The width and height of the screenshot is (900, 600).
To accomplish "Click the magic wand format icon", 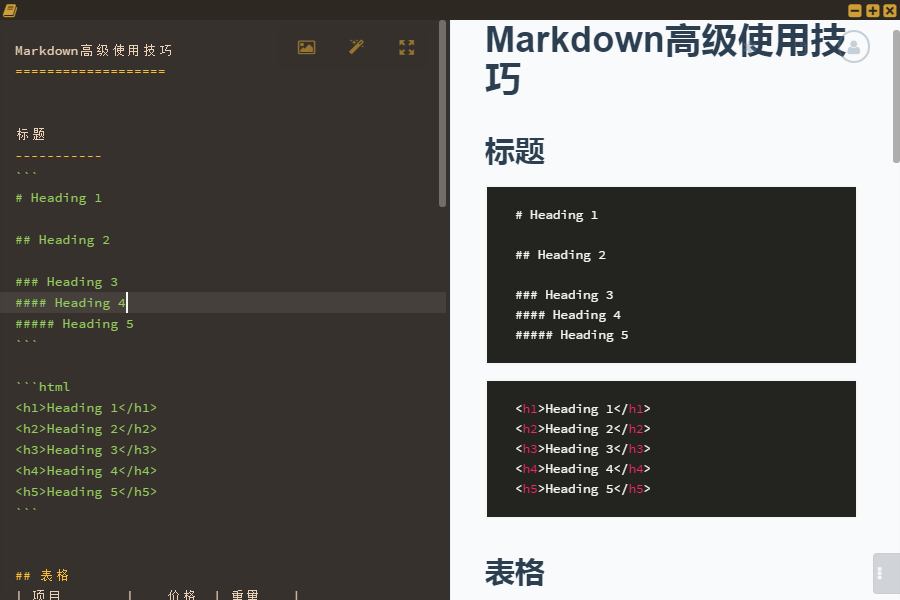I will (x=356, y=47).
